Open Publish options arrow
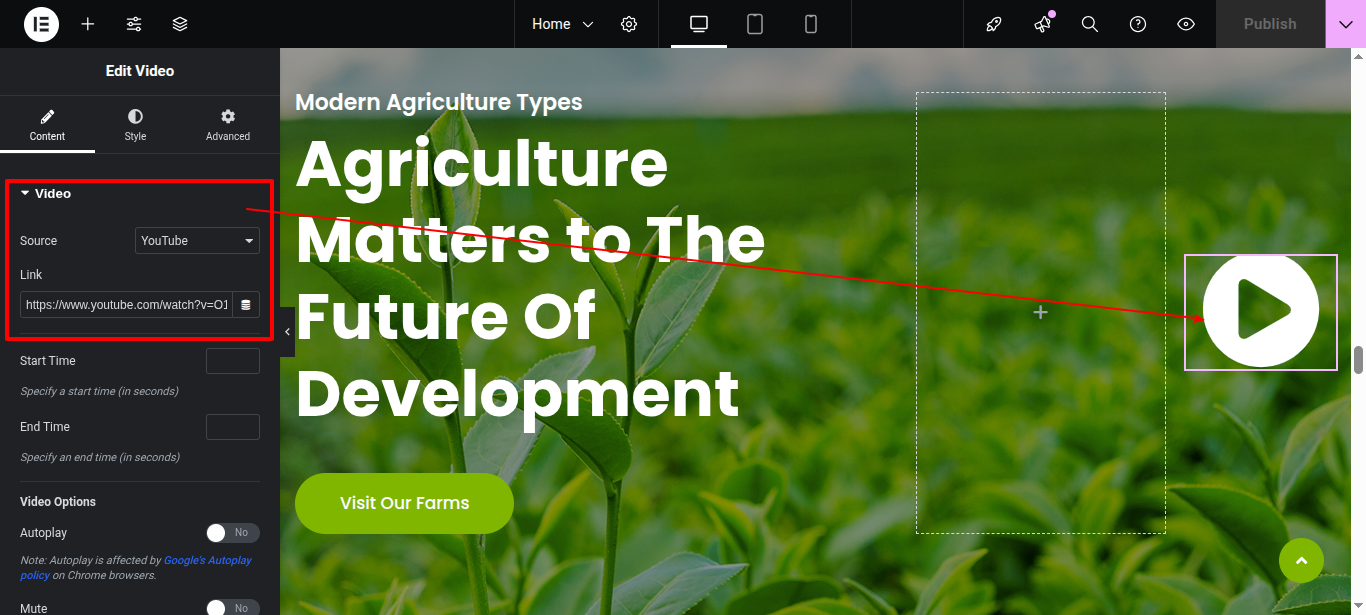 coord(1345,24)
